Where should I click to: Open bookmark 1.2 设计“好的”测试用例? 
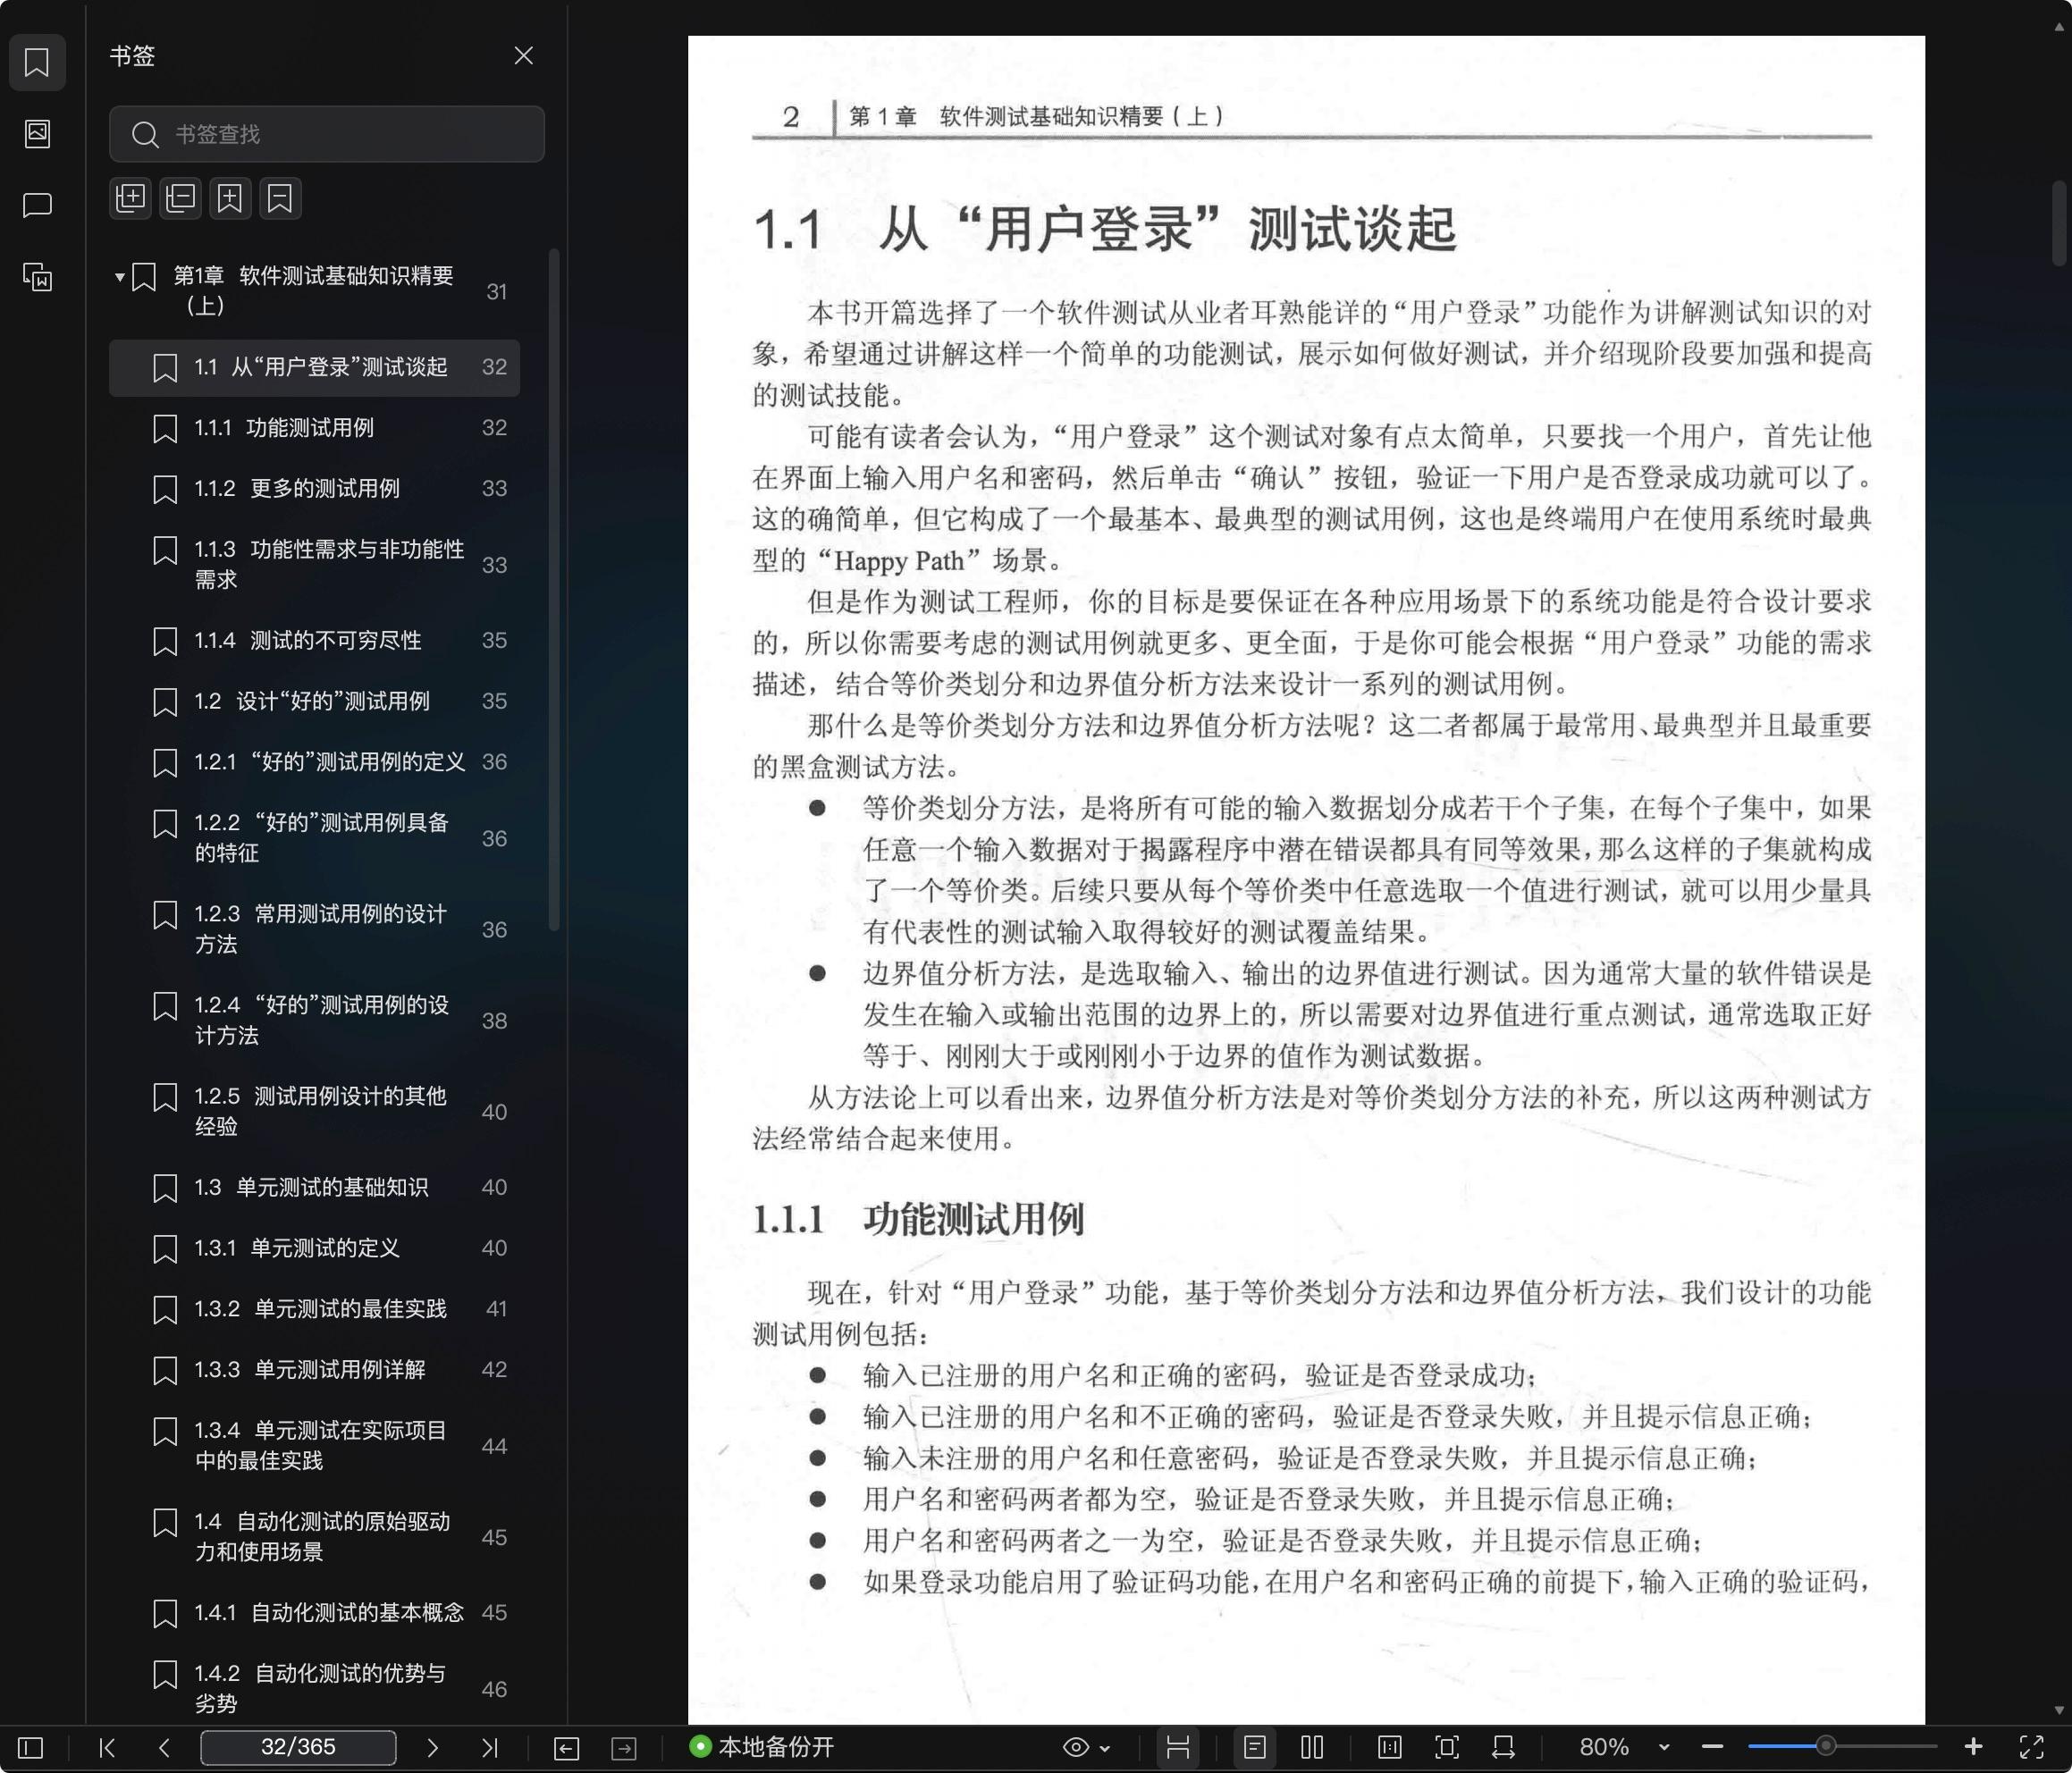pyautogui.click(x=314, y=701)
